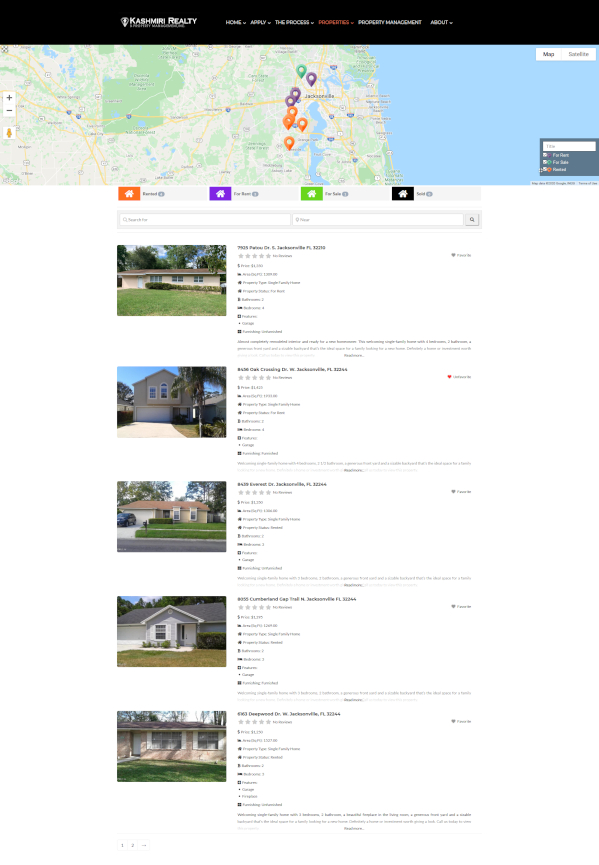The image size is (599, 865).
Task: Rate 7925 Patou Dr. with first star
Action: tap(240, 256)
